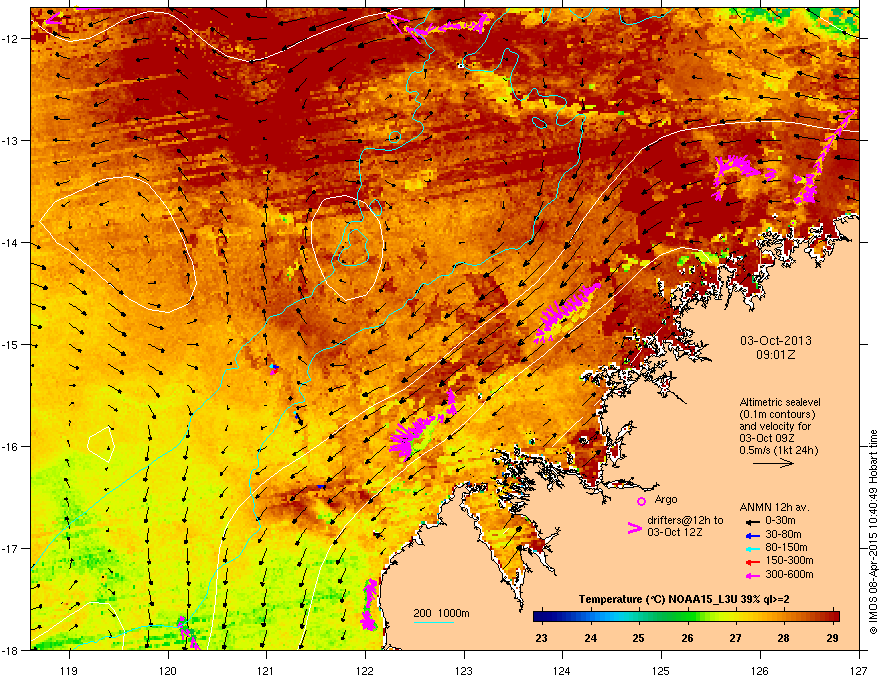This screenshot has height=680, width=880.
Task: Click the longitude axis label '119'
Action: click(x=69, y=670)
